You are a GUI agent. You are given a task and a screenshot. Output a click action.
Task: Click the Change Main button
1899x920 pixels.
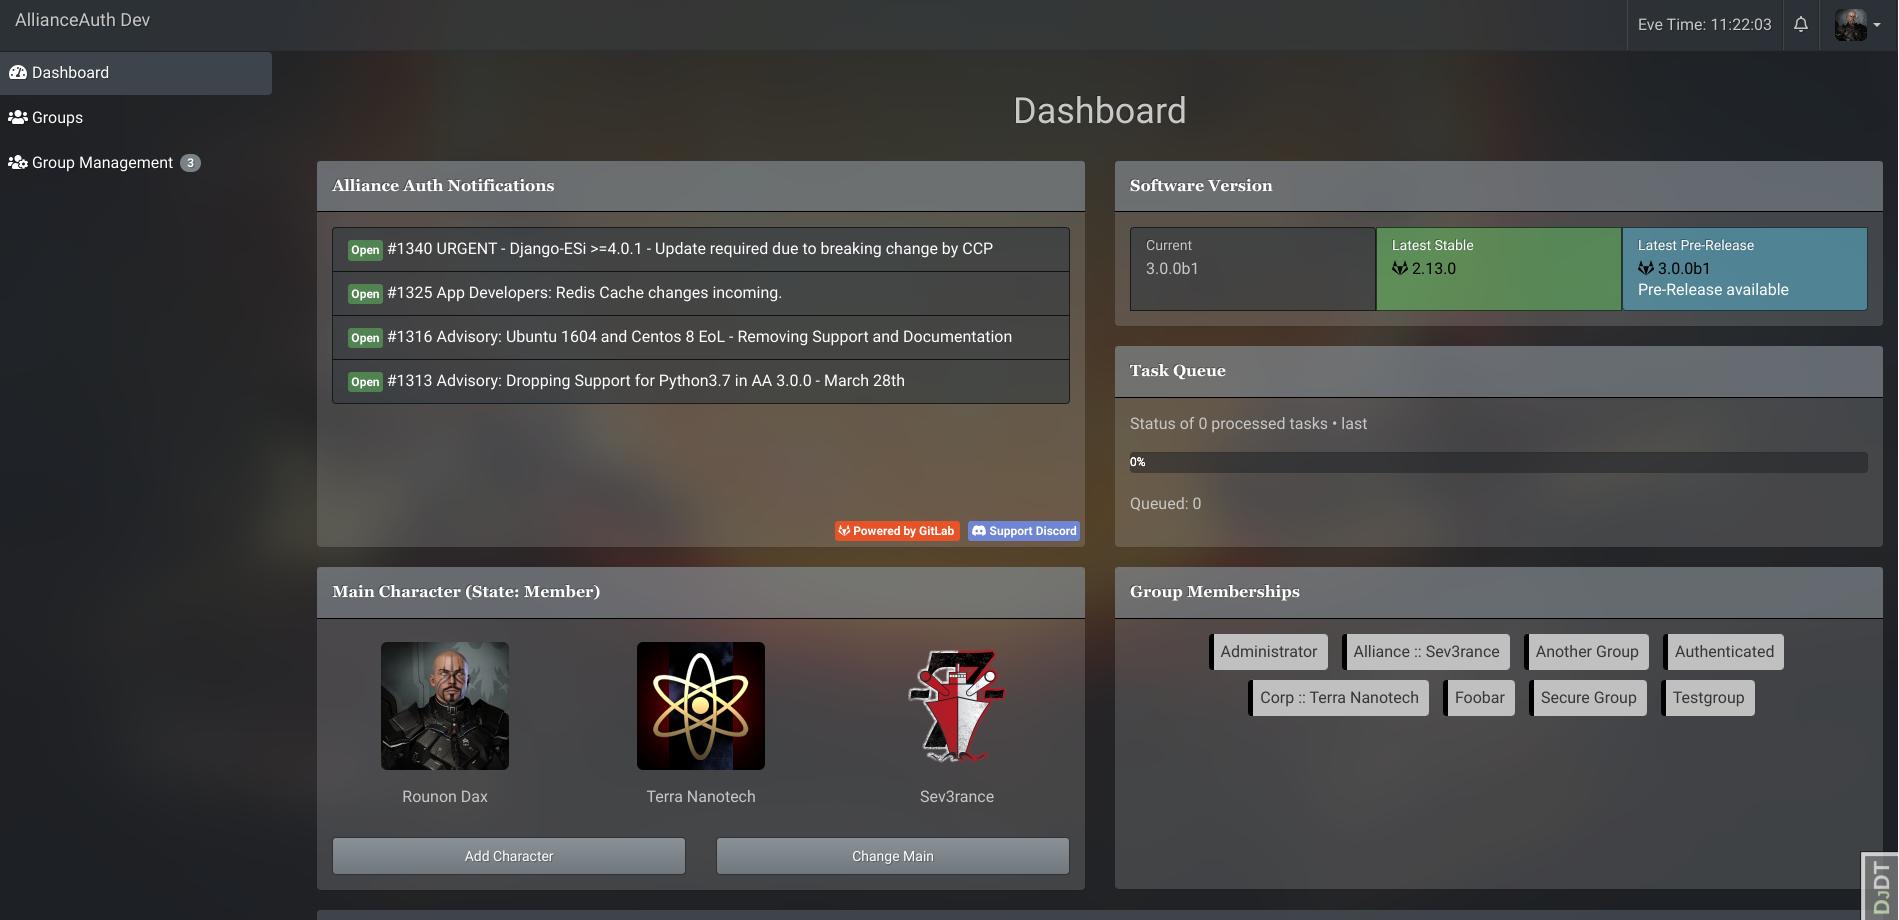pos(891,855)
